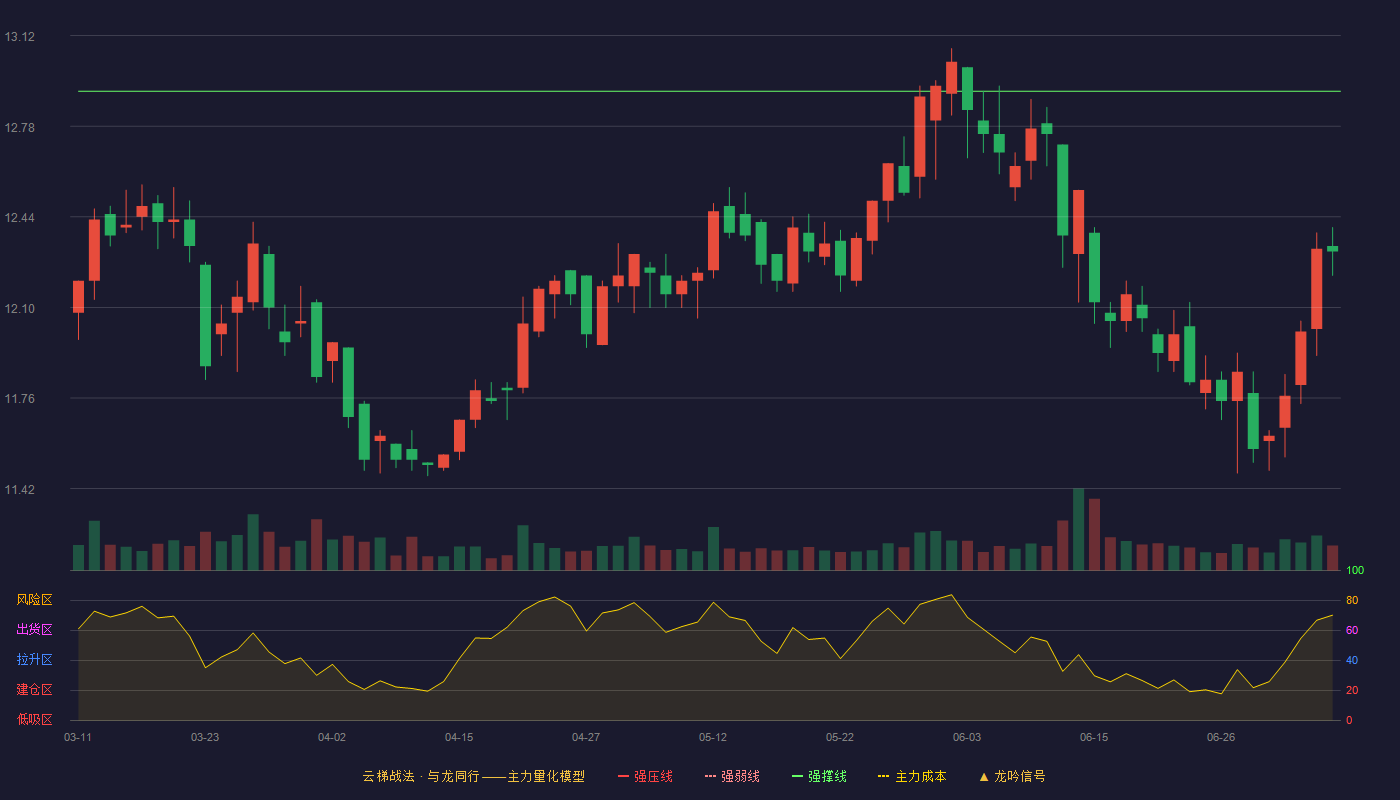
Task: Select the 低吸区 zone label
Action: tap(34, 719)
